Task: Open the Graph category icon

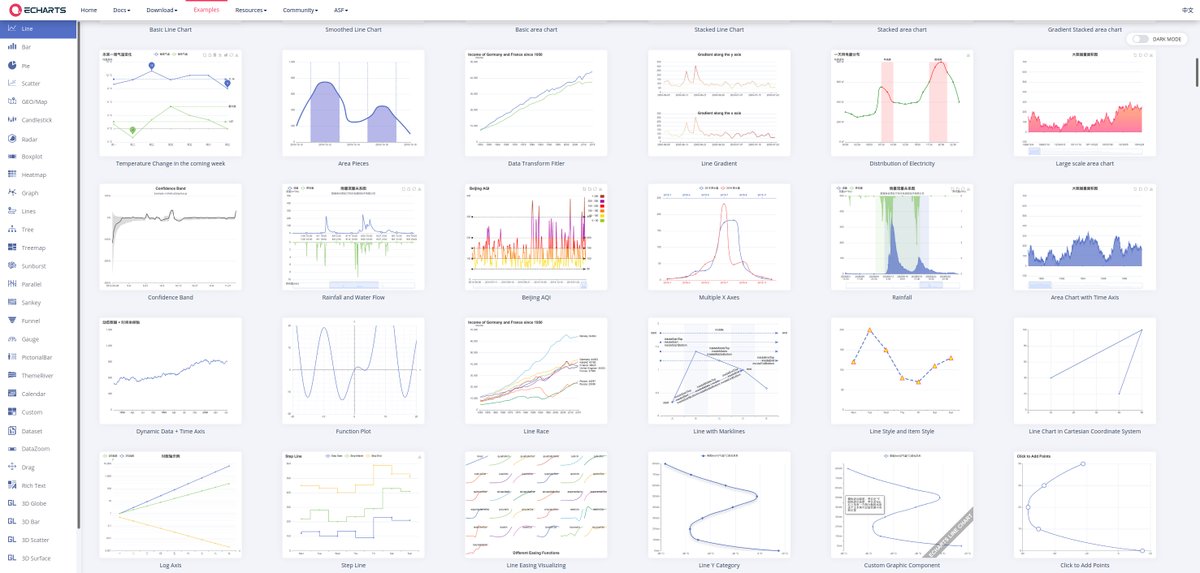Action: click(10, 192)
